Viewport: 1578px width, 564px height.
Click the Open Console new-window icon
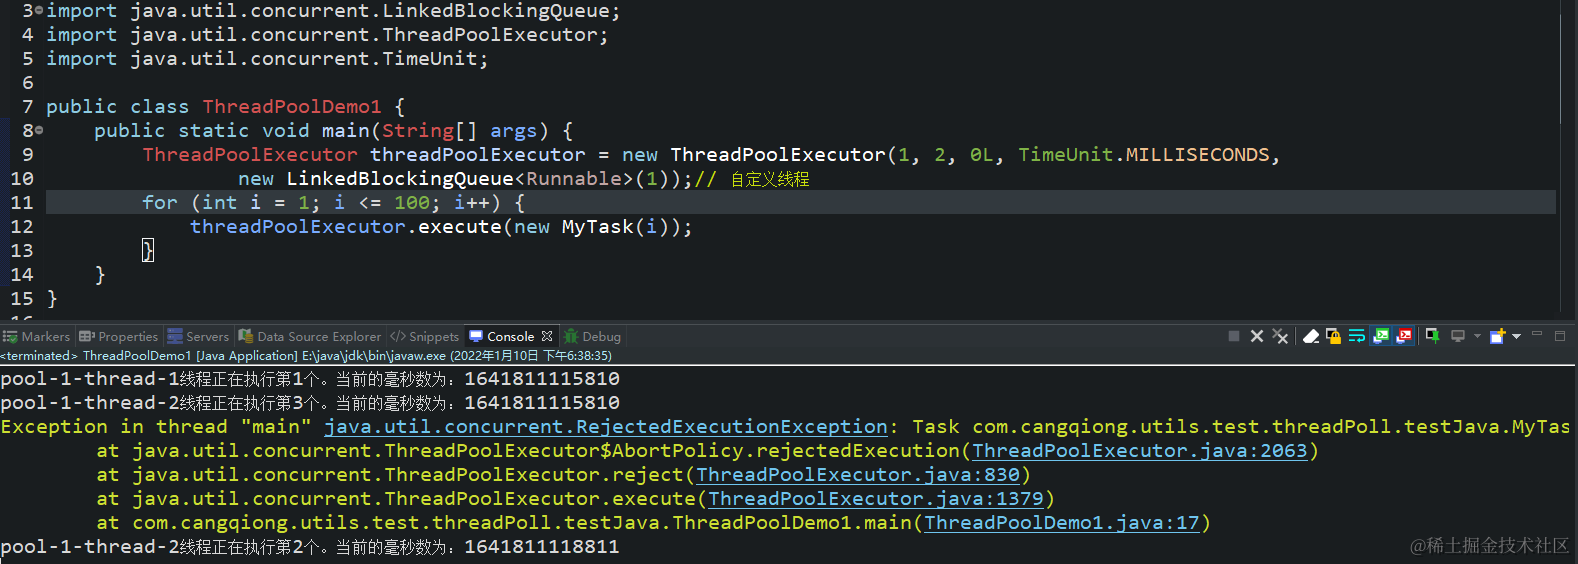[1497, 336]
